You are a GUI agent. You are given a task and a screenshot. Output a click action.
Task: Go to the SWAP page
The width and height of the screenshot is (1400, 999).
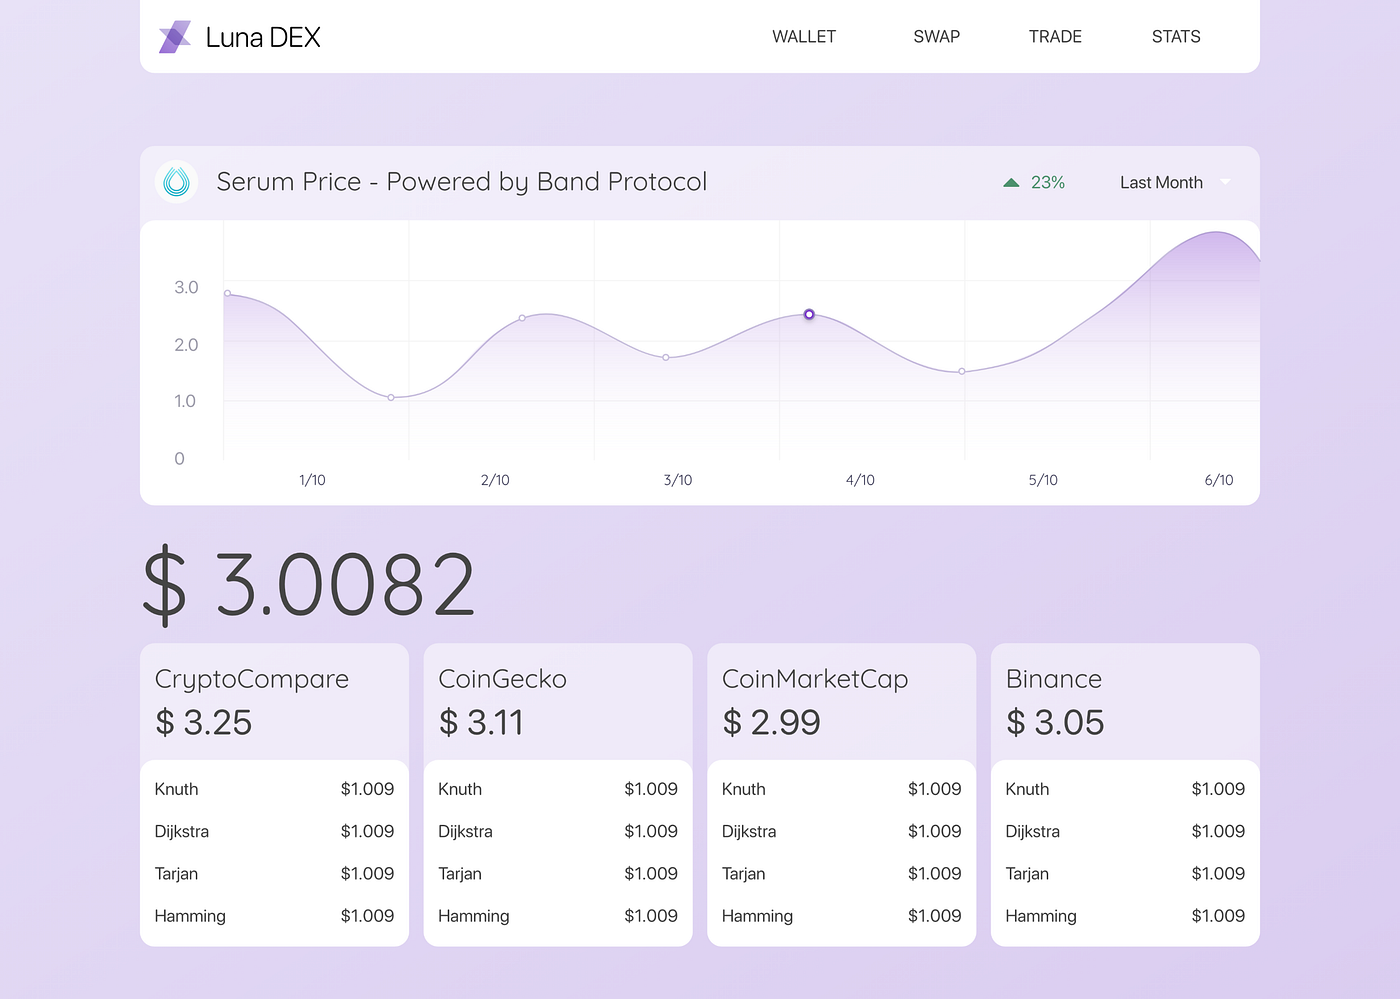[937, 36]
